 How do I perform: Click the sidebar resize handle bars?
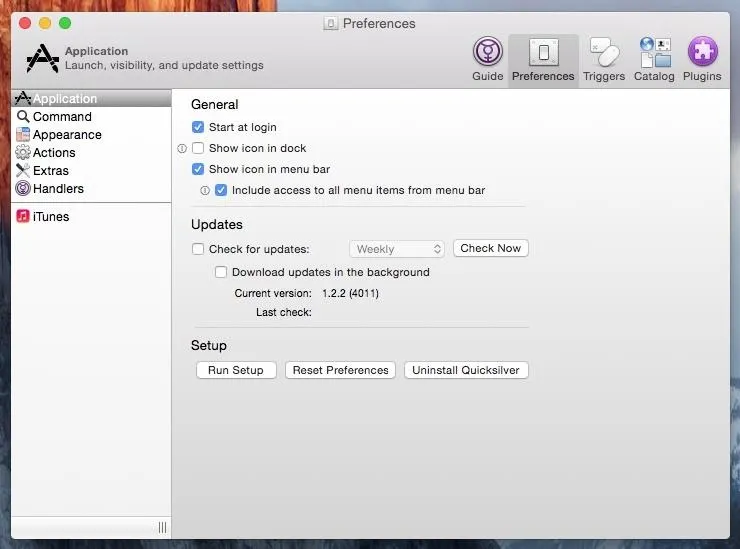click(162, 527)
